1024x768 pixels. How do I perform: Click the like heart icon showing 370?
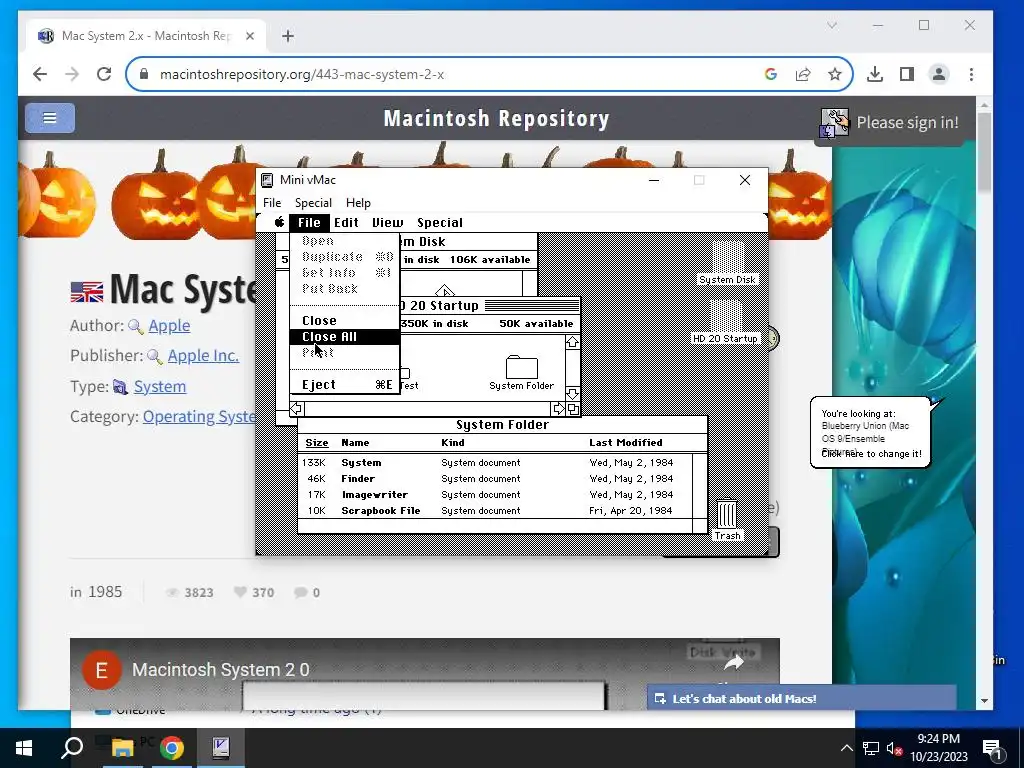point(240,592)
